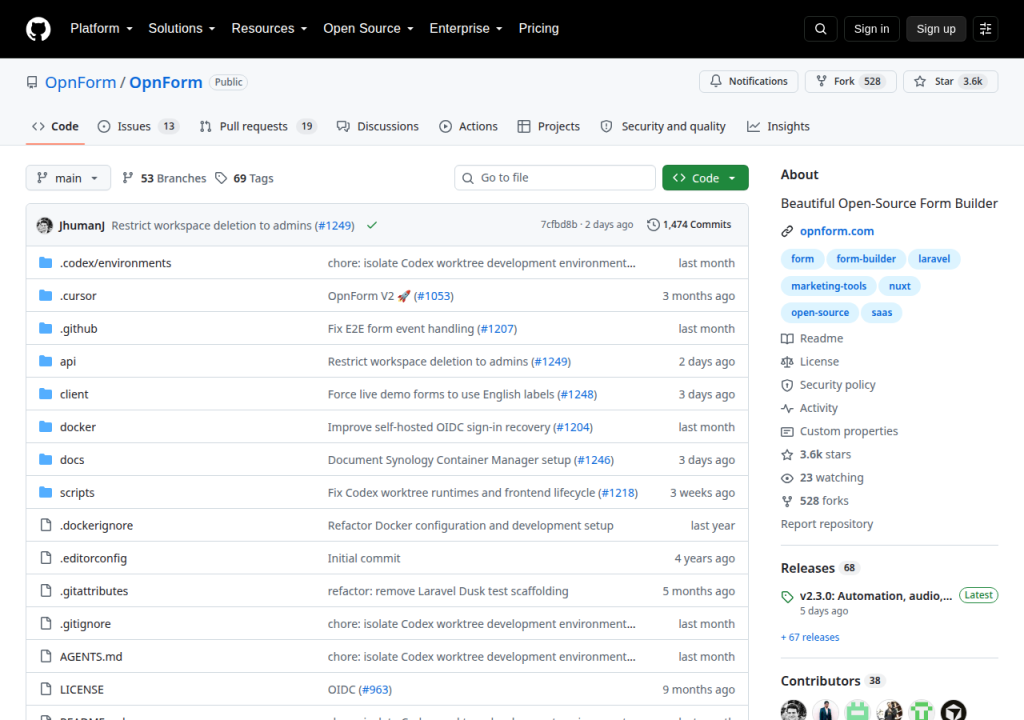1024x720 pixels.
Task: Switch to the Discussions tab
Action: pyautogui.click(x=377, y=126)
